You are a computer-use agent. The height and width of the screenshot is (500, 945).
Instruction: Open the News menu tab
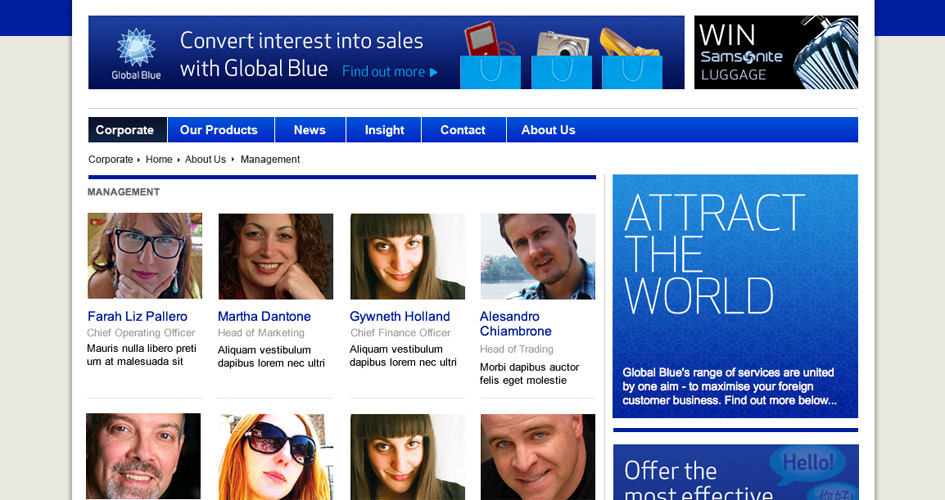pyautogui.click(x=310, y=130)
